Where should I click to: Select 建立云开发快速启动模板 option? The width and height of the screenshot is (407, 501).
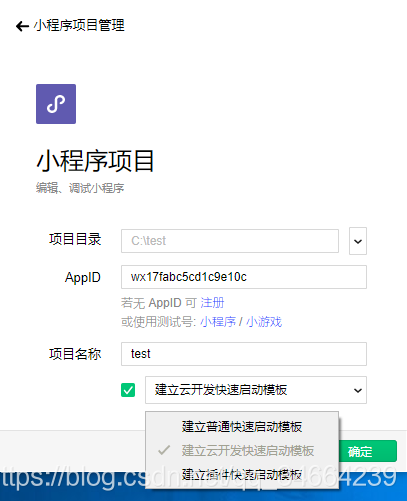point(242,451)
